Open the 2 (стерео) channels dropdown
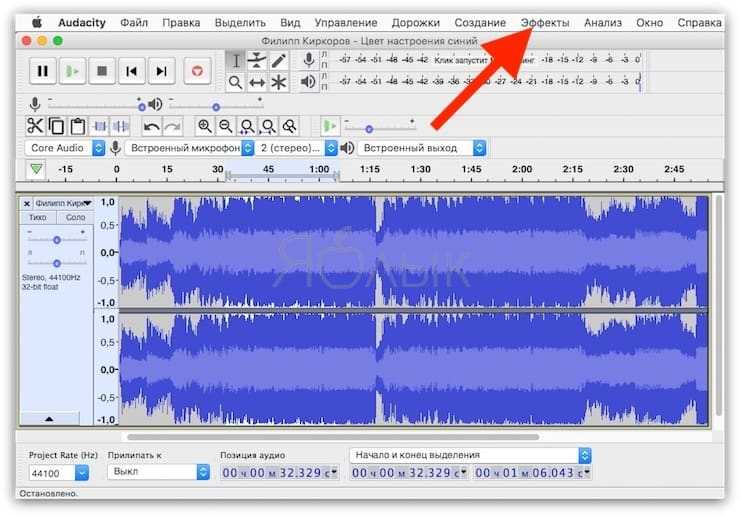 pos(296,148)
